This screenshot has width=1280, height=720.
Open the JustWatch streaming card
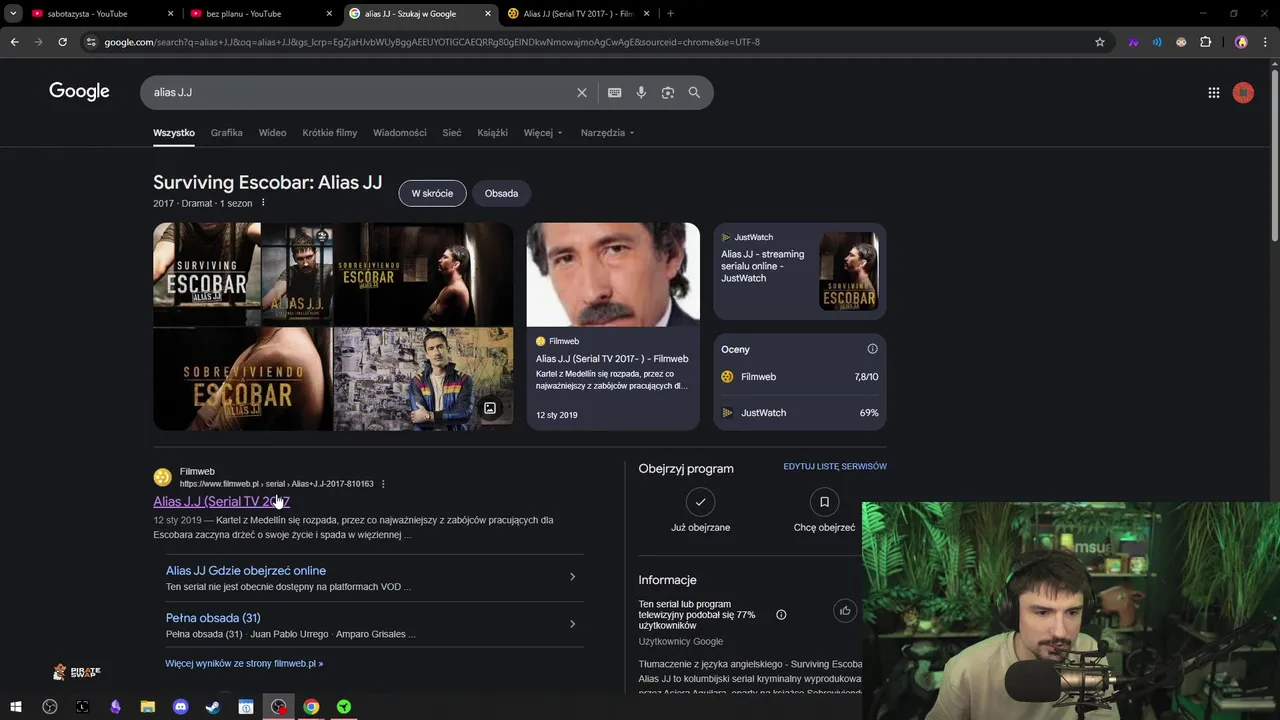(x=800, y=271)
